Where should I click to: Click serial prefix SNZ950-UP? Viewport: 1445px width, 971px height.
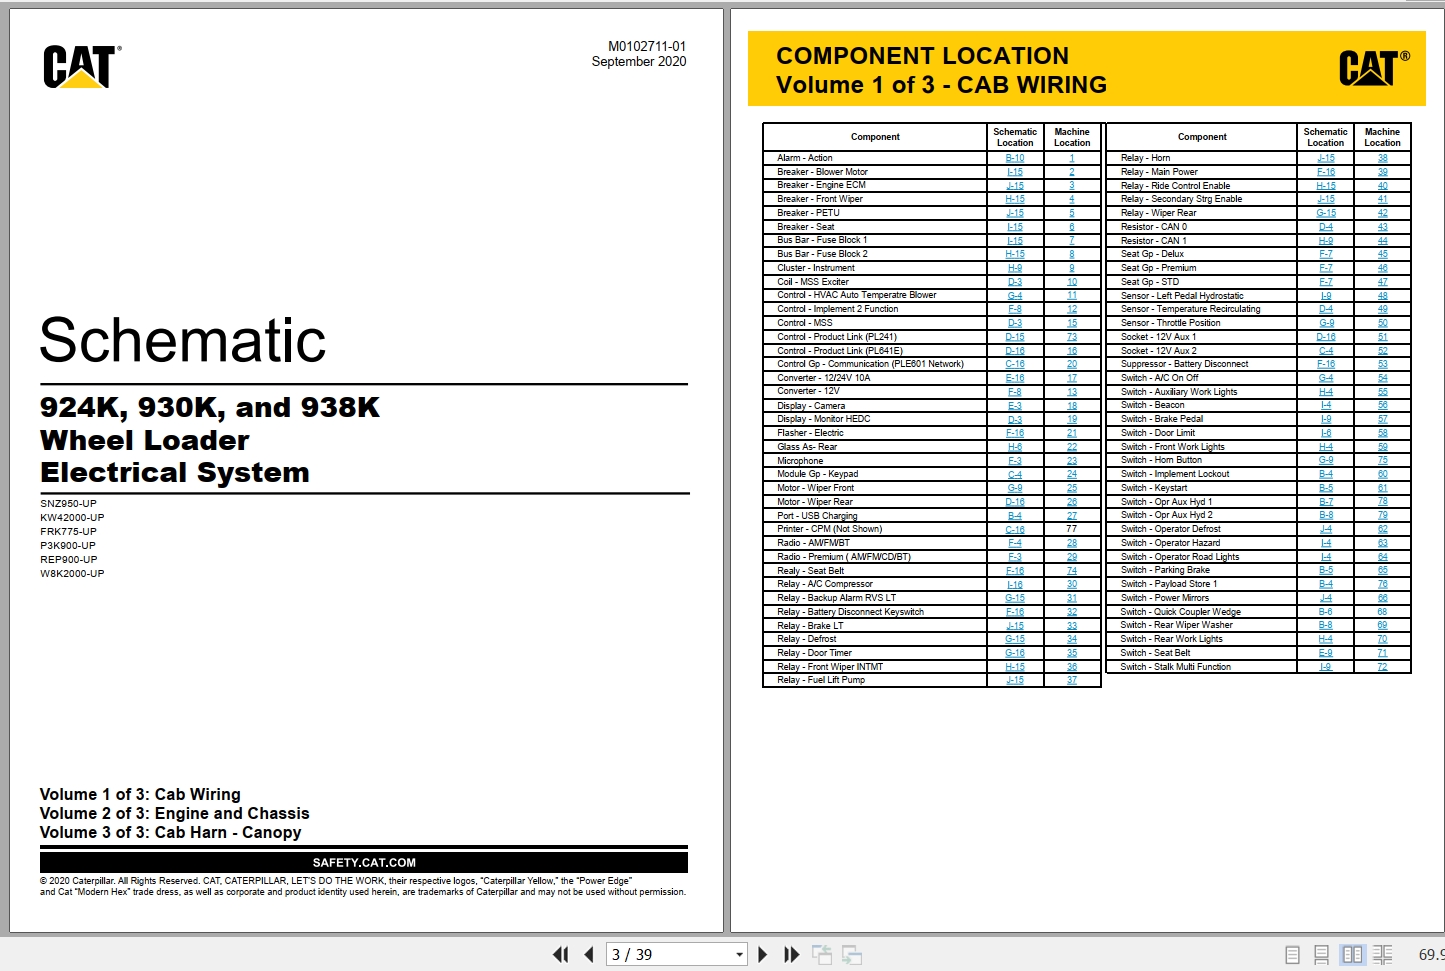[x=68, y=504]
